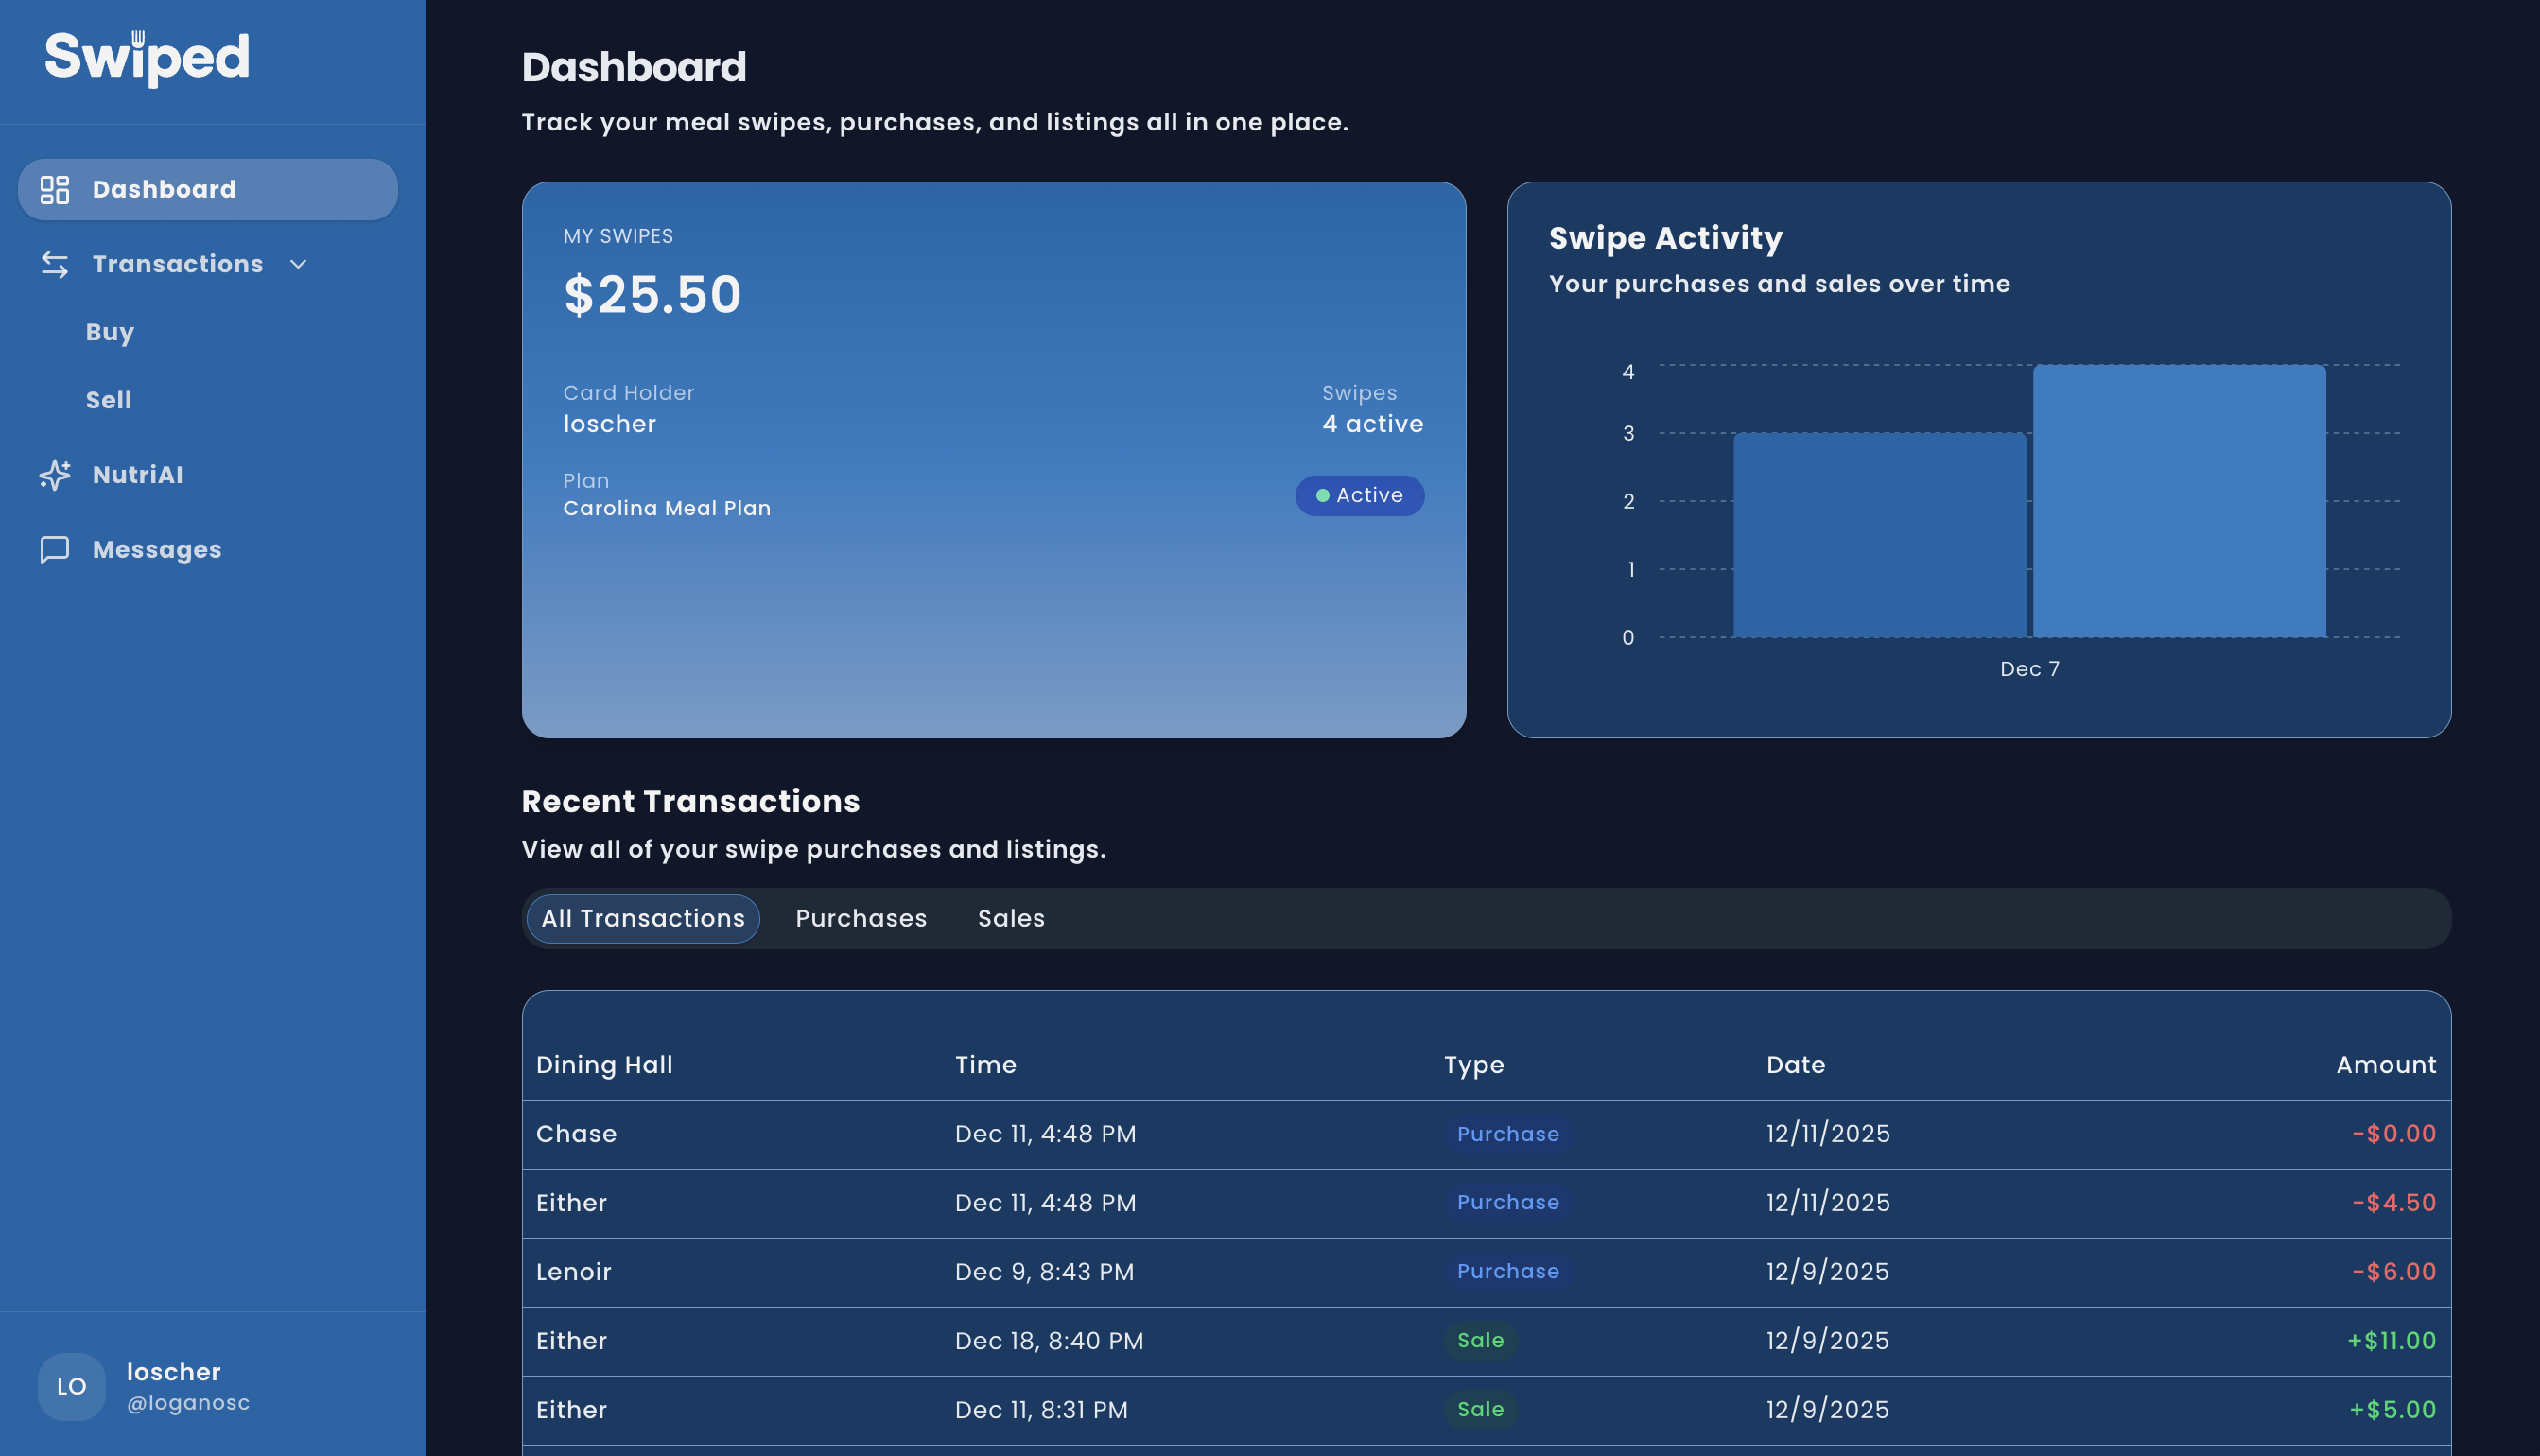Screen dimensions: 2540x1456
Task: Click the Purchase badge on the Chase row
Action: [1508, 1133]
